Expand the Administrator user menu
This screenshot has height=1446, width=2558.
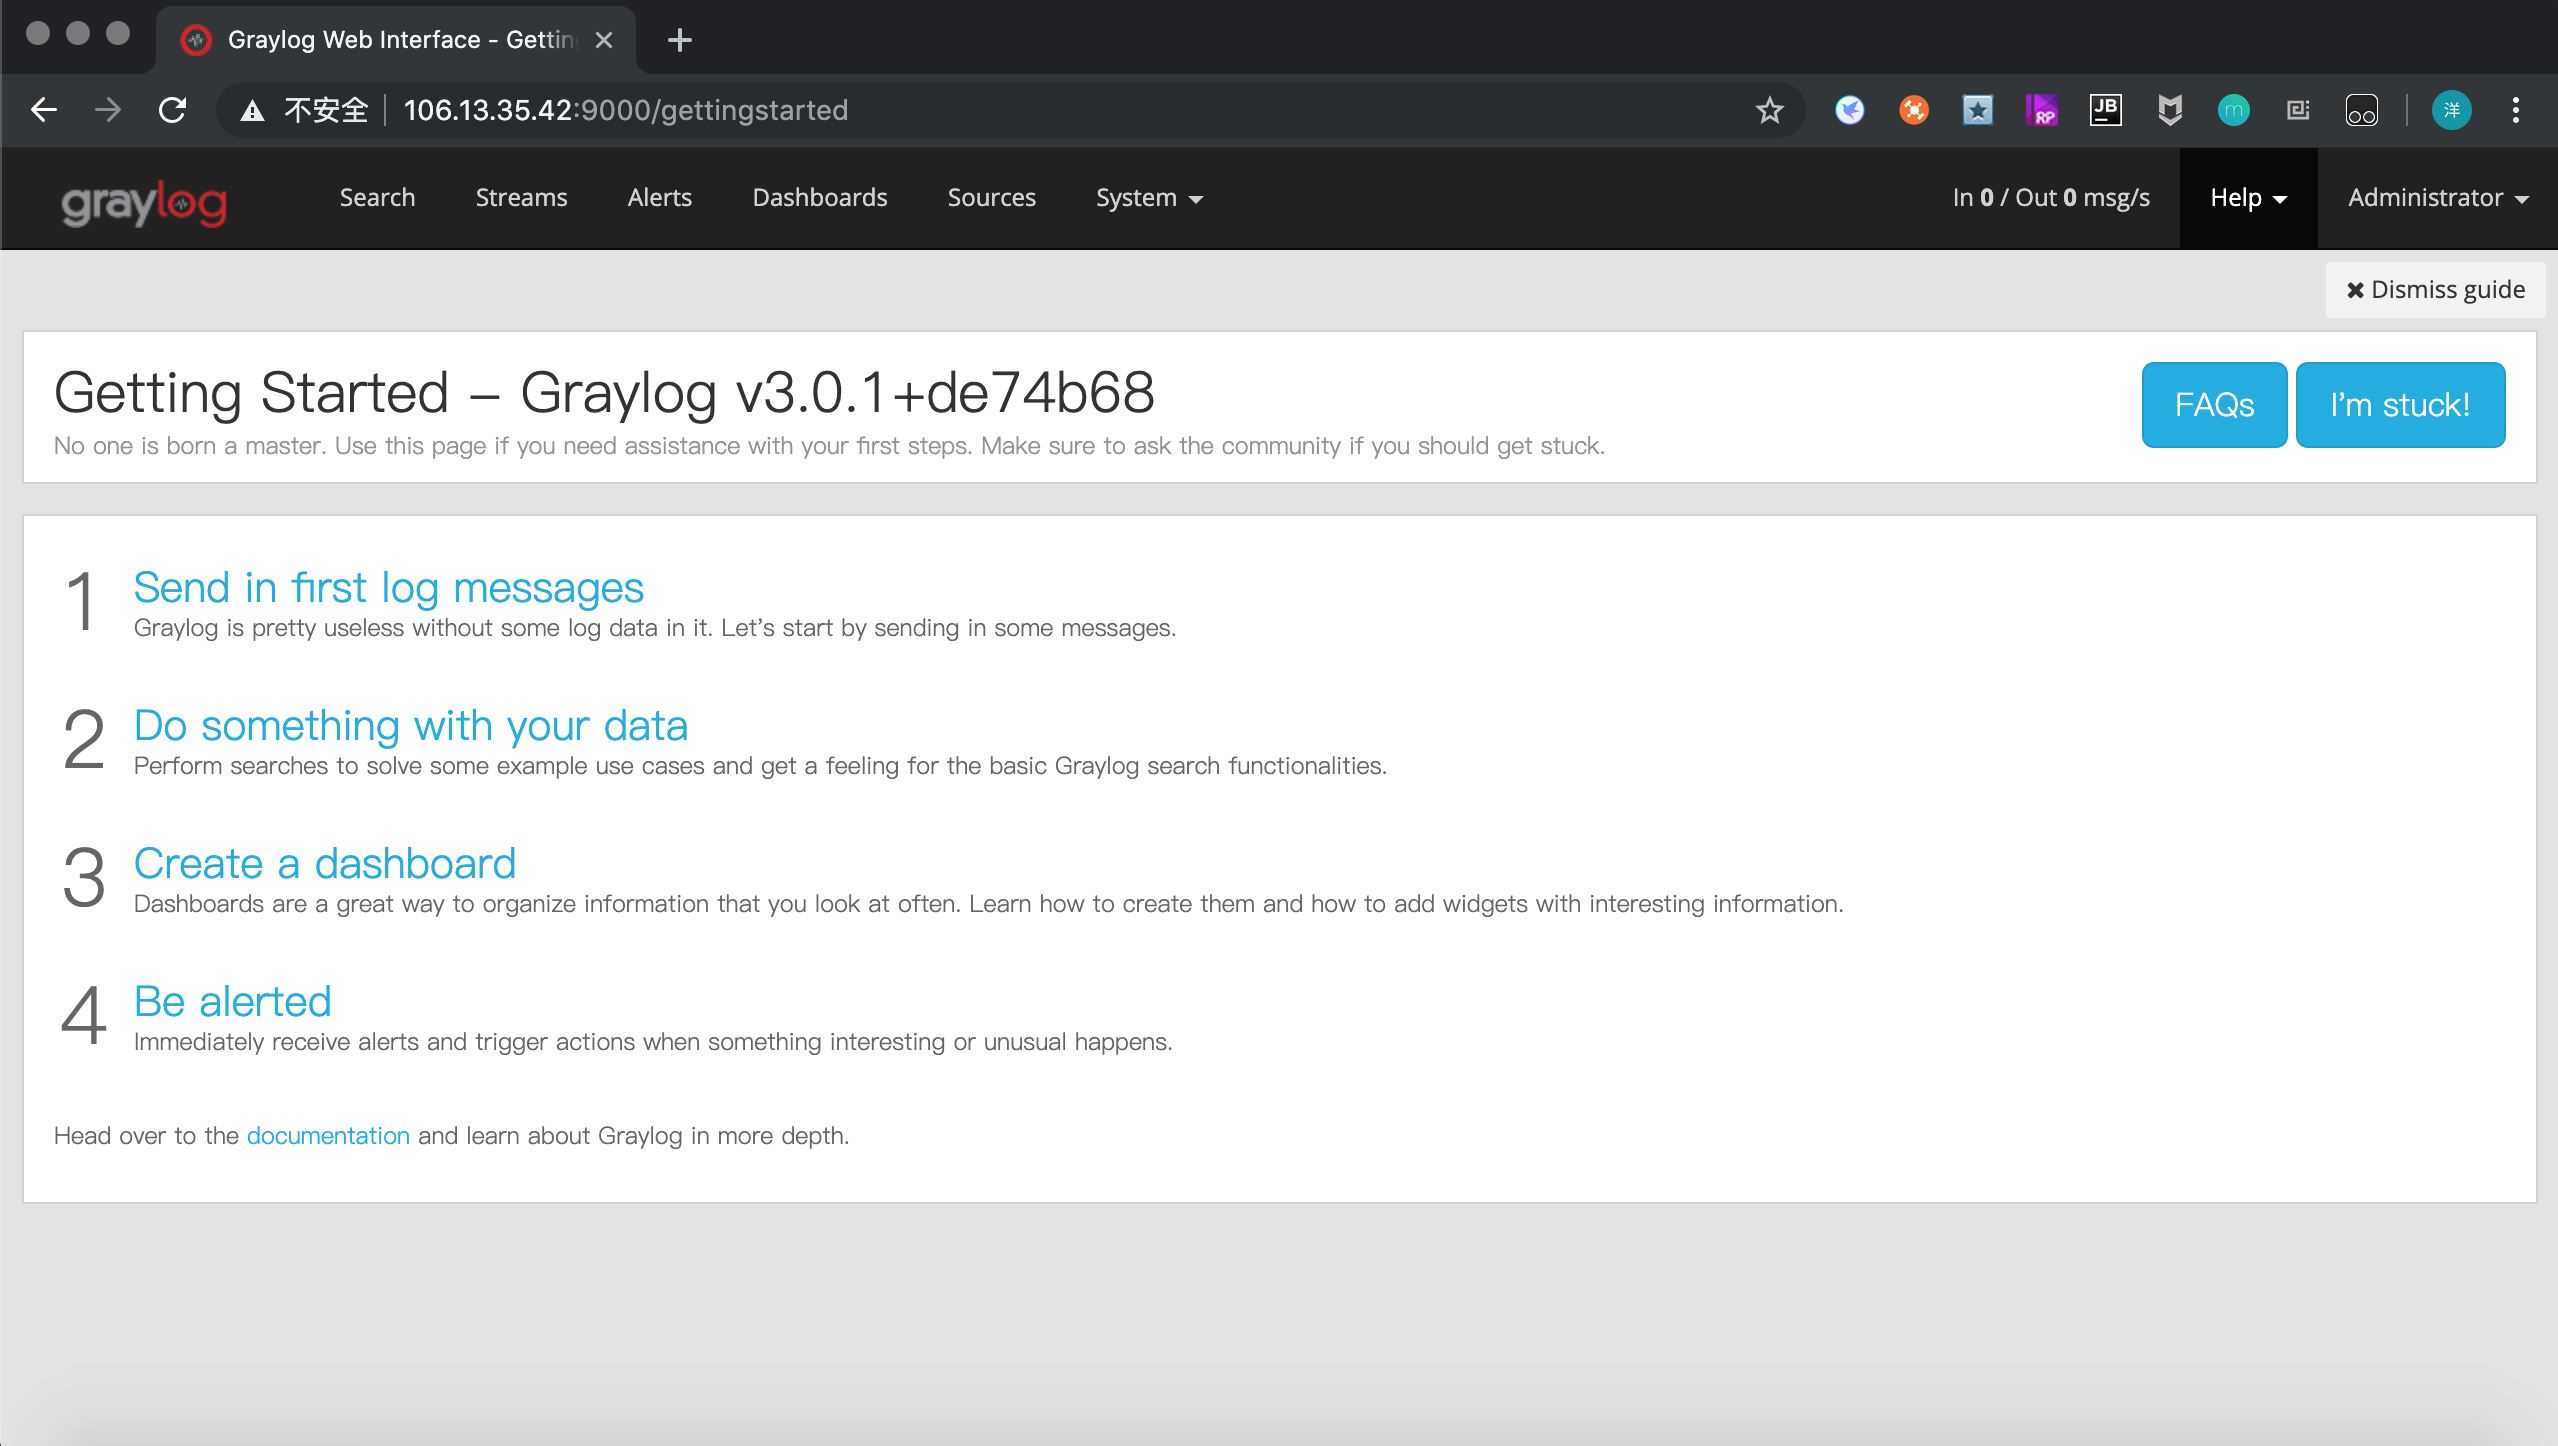click(2437, 198)
